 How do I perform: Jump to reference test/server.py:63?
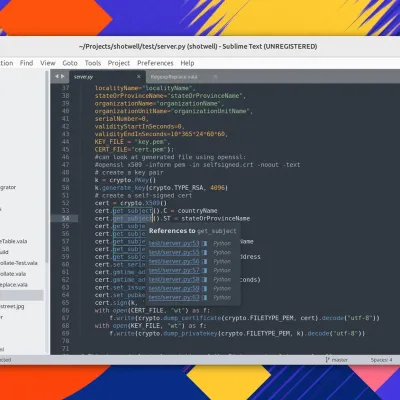tap(174, 298)
